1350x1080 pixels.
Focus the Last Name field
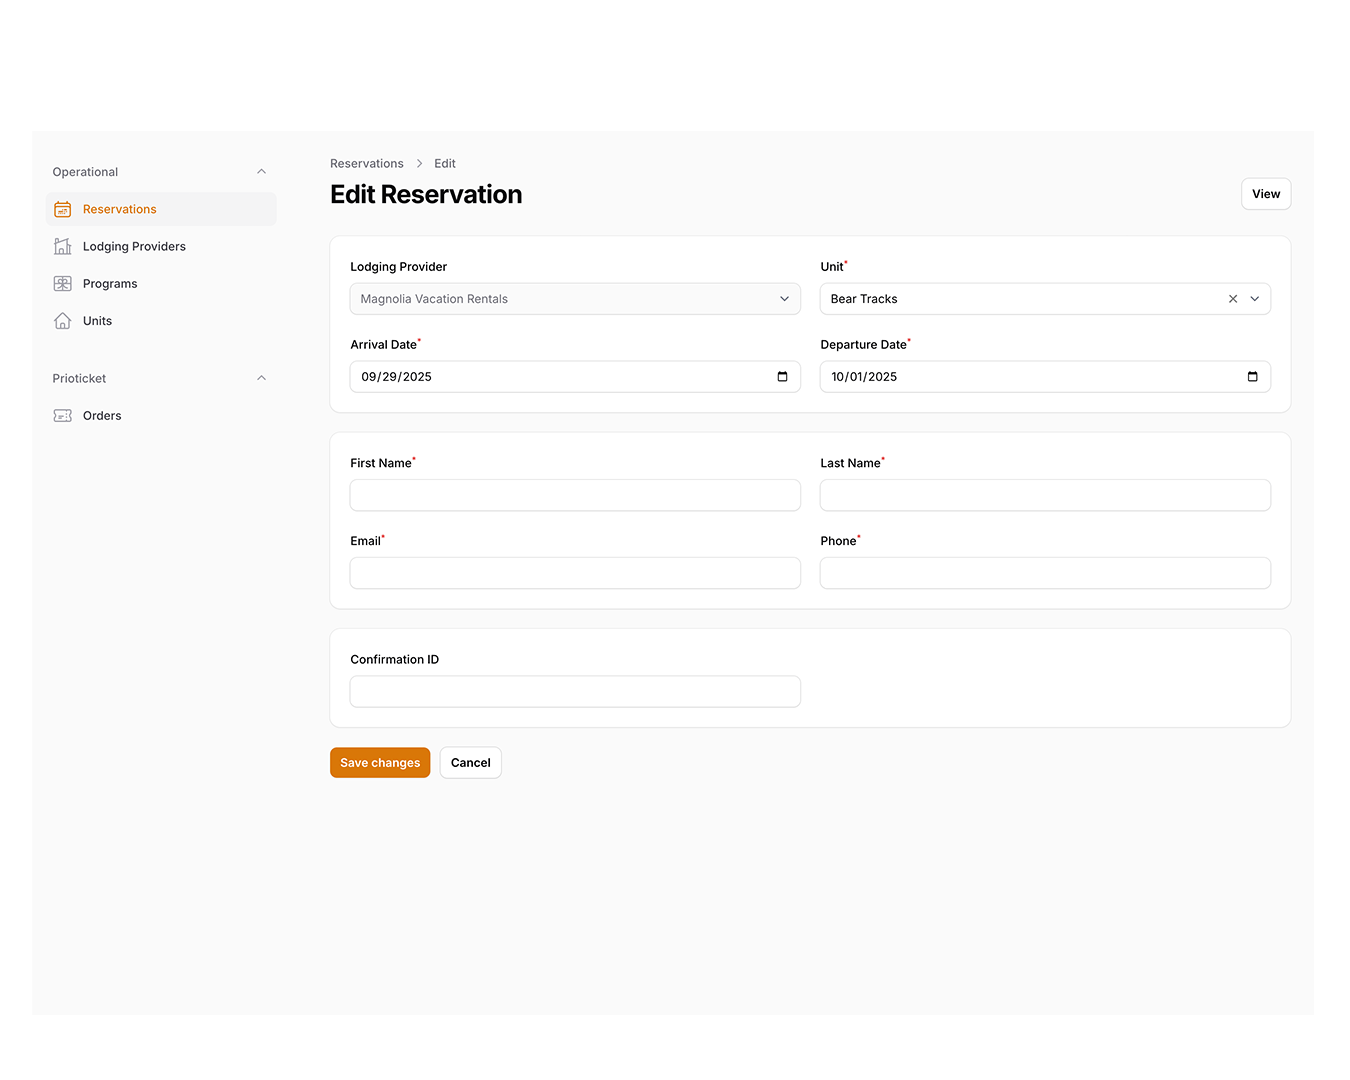pos(1045,495)
